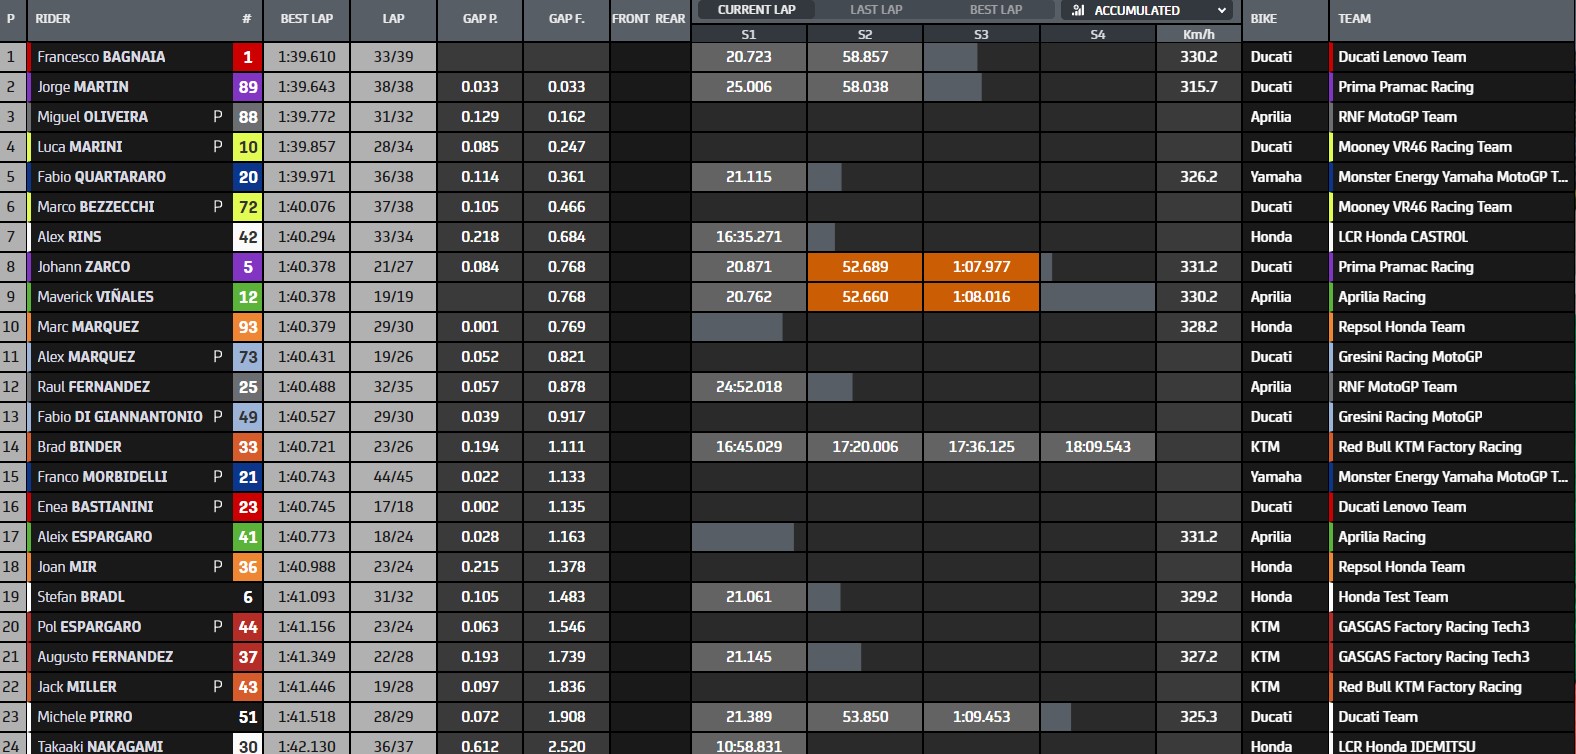Click orange number badge 33
1576x754 pixels.
point(248,447)
